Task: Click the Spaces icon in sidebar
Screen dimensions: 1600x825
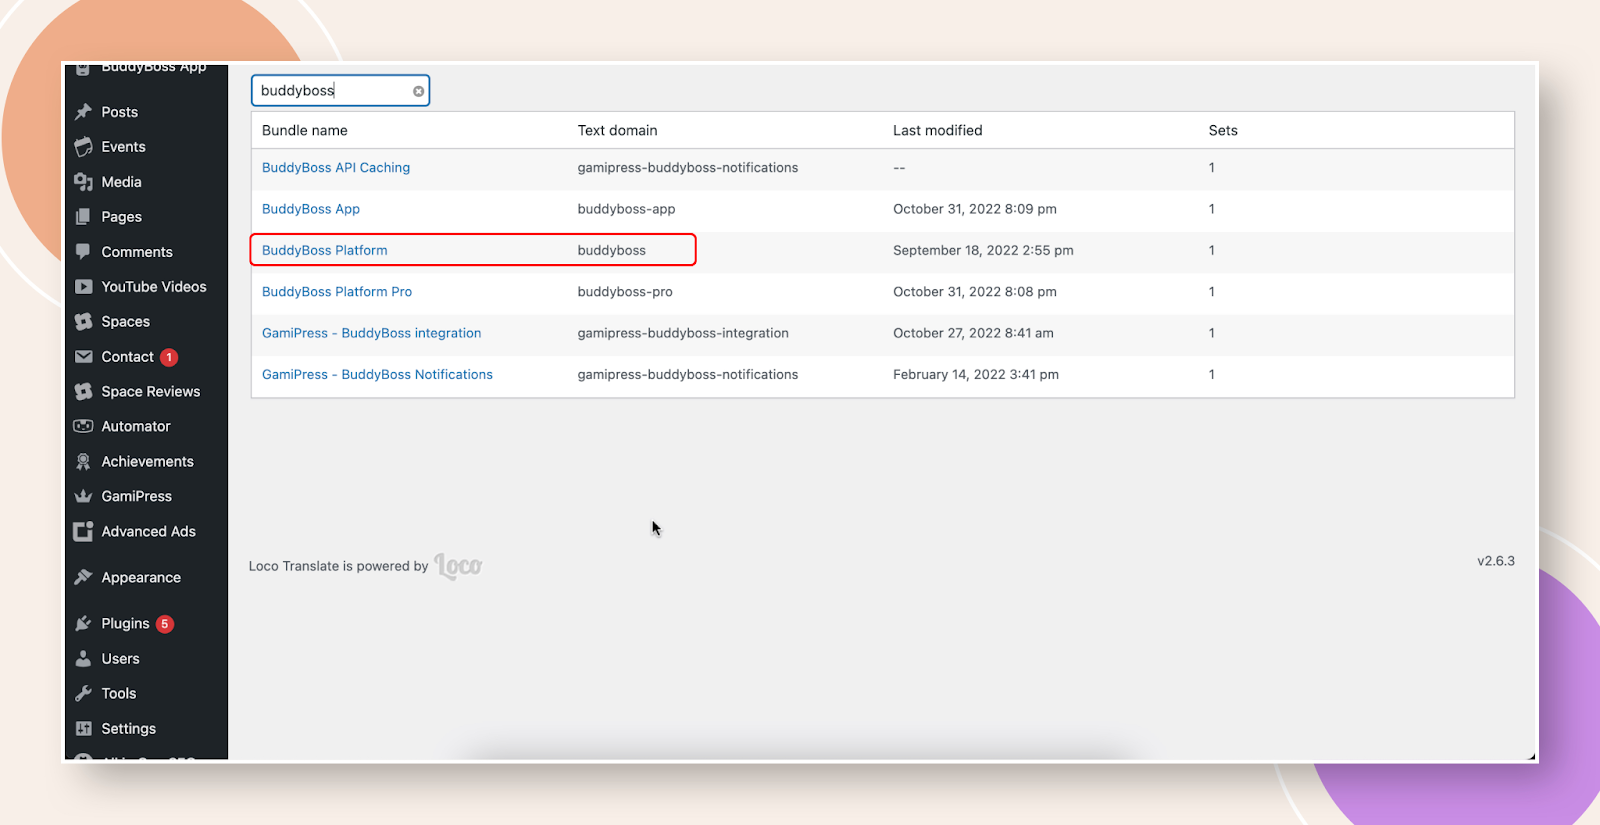Action: [x=84, y=322]
